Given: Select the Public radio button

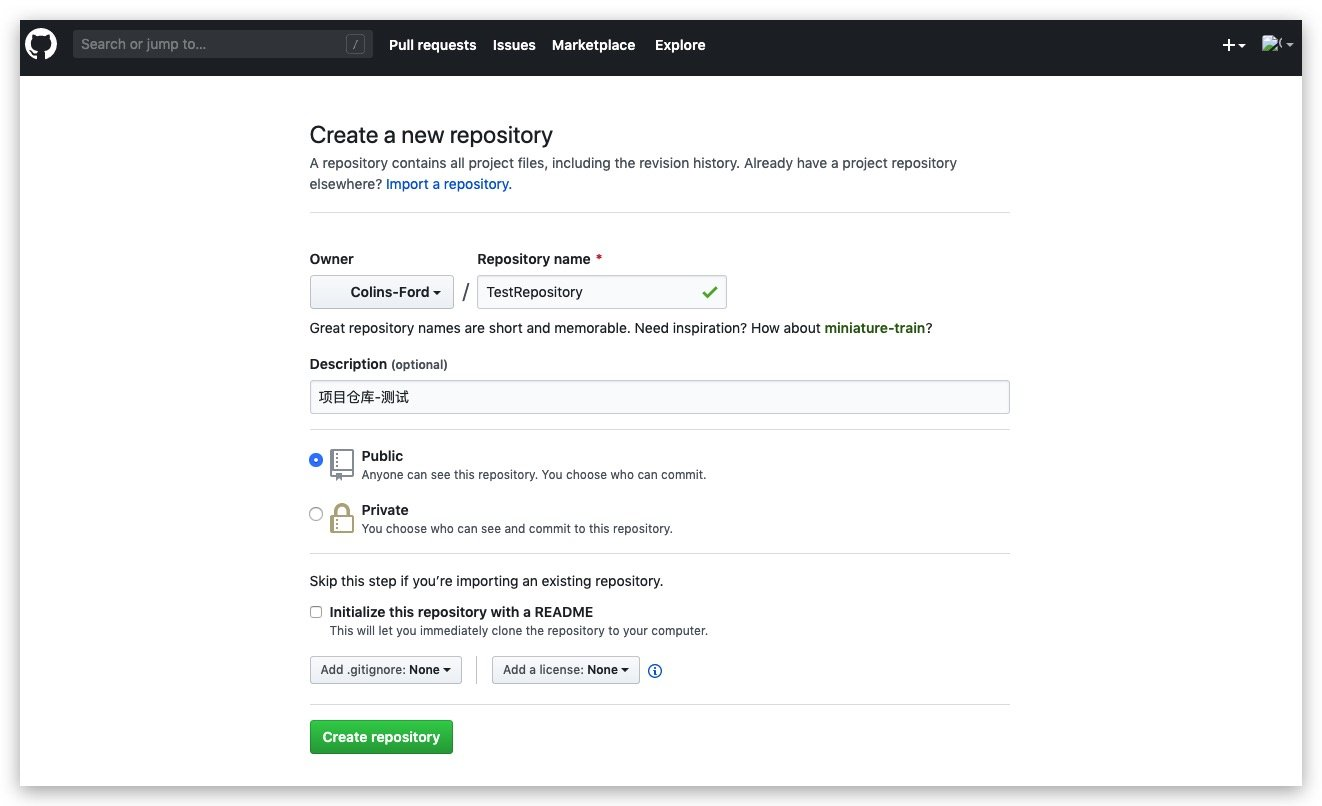Looking at the screenshot, I should click(316, 460).
